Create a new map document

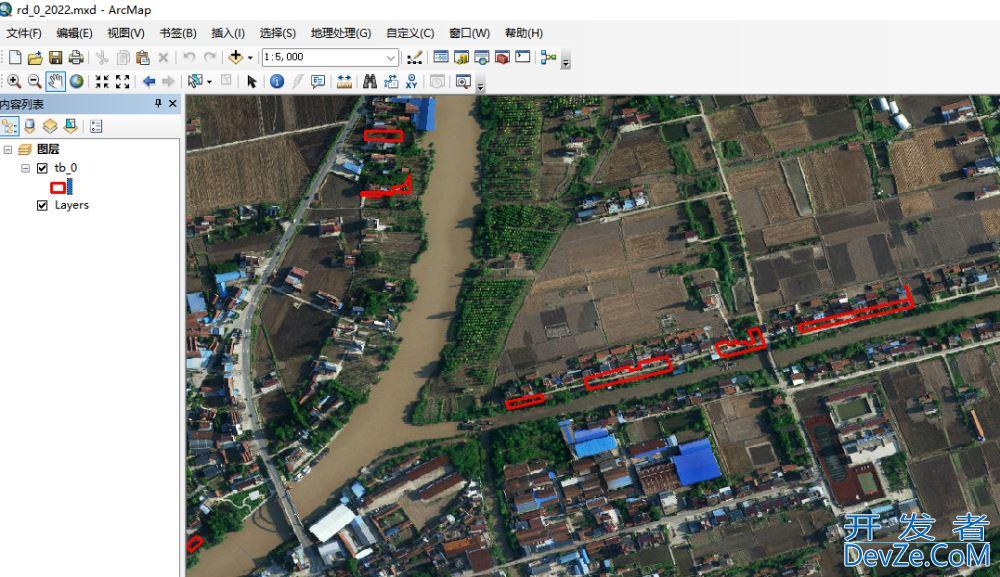point(15,57)
